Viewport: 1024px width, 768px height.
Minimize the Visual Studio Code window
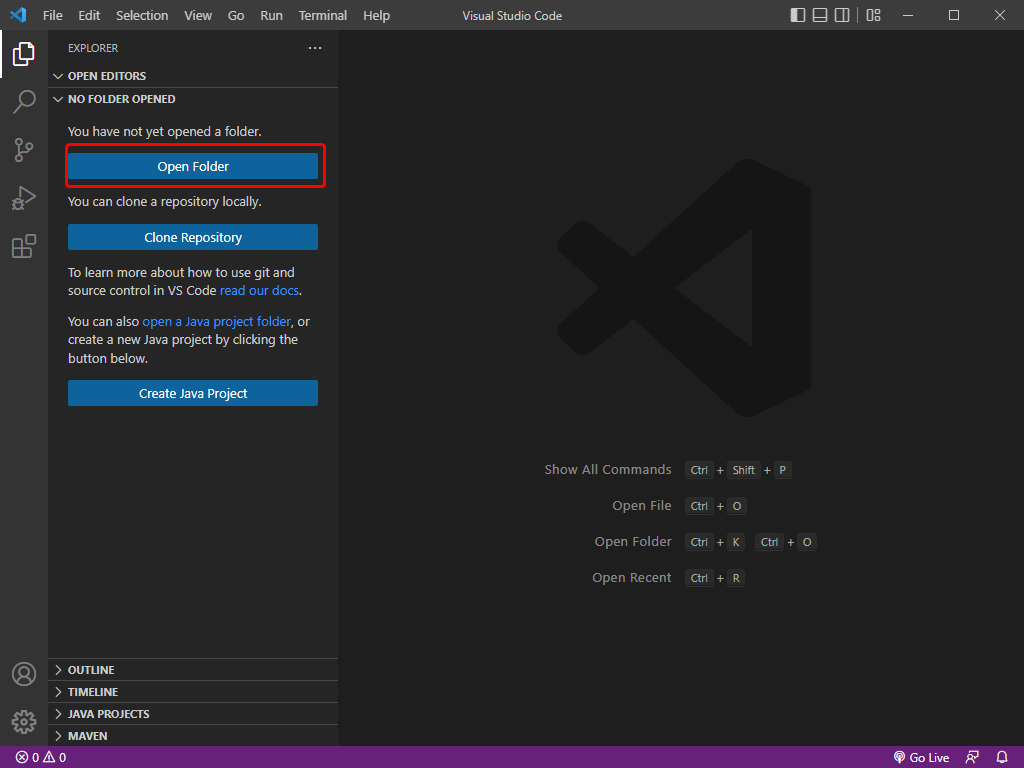pos(908,15)
